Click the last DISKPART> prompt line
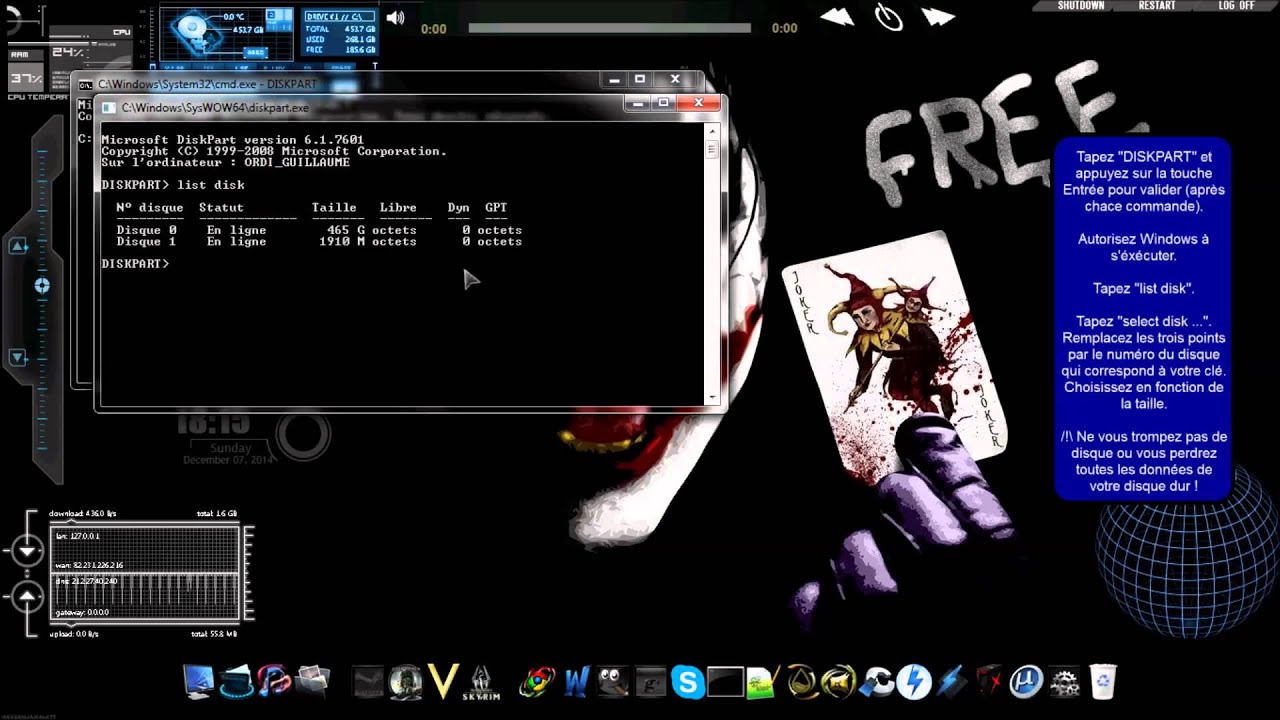Screen dimensions: 1280x720 pos(135,264)
